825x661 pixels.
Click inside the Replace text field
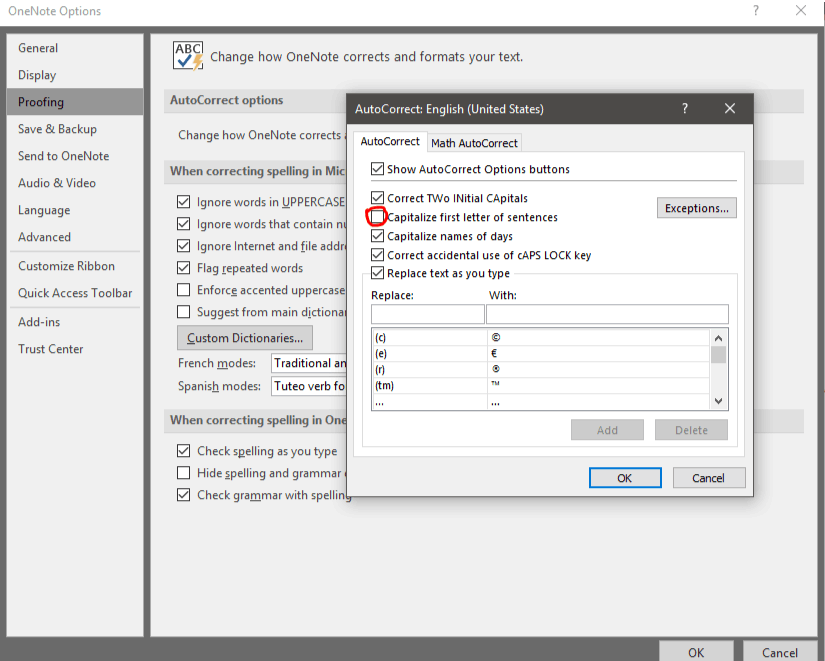427,313
